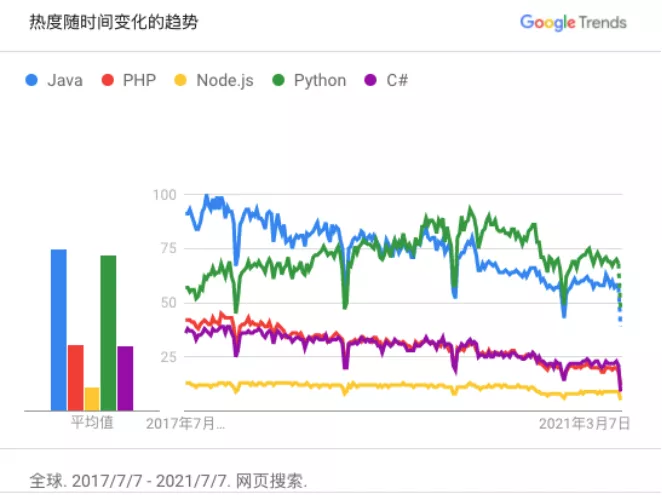Click the yellow Node.js legend dot
Viewport: 662px width, 495px height.
181,80
